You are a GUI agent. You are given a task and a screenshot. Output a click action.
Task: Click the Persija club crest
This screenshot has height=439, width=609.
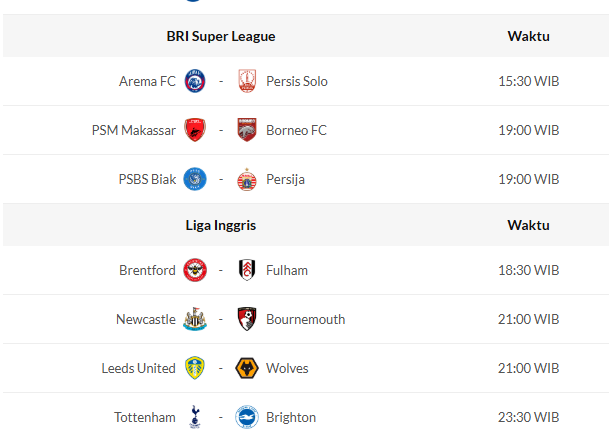[247, 179]
